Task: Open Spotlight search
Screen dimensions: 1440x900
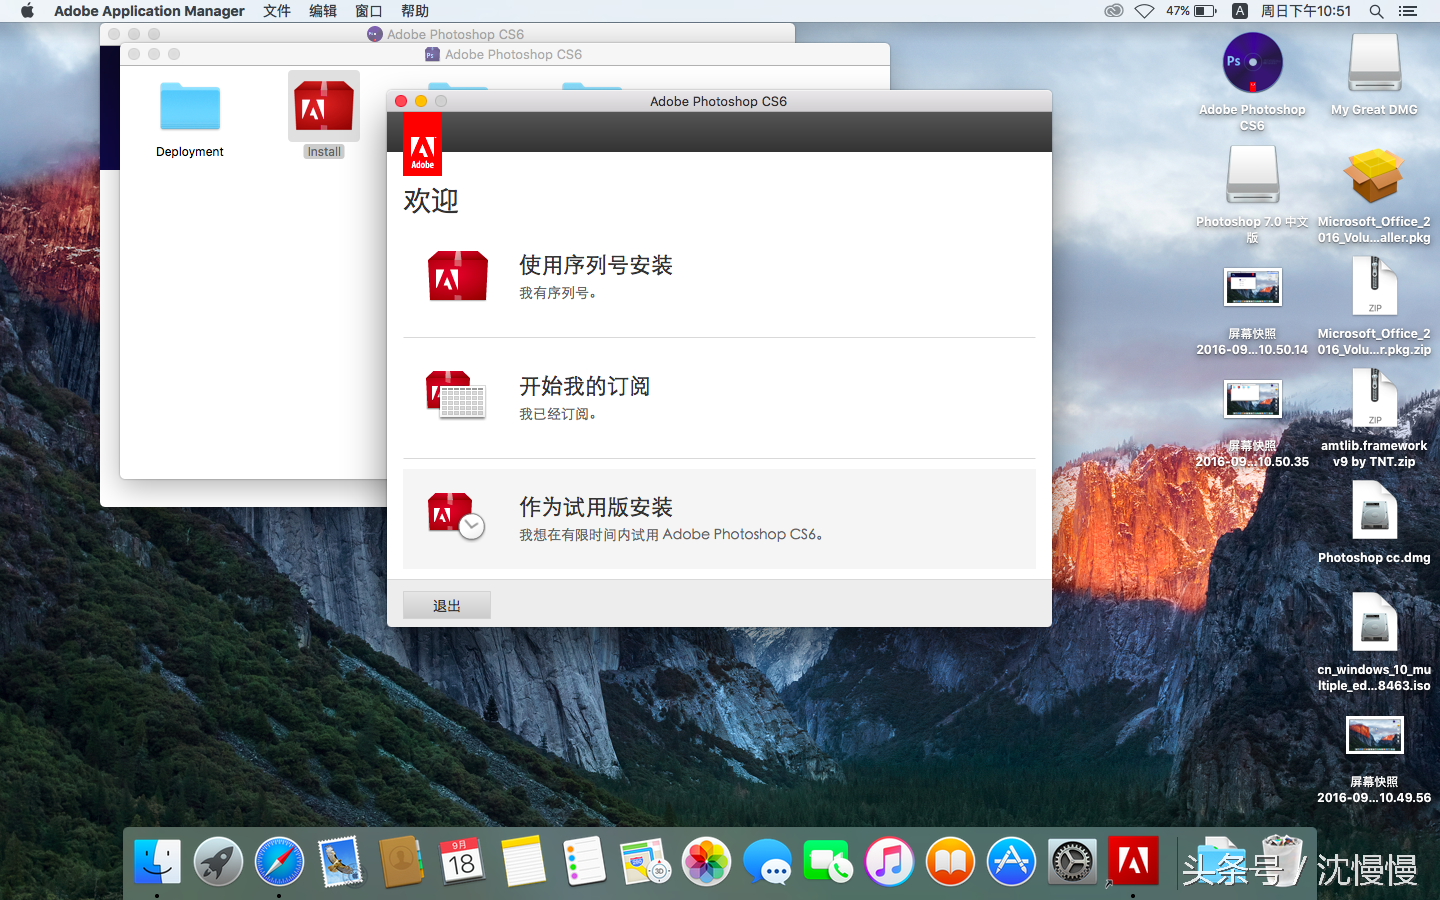Action: 1376,11
